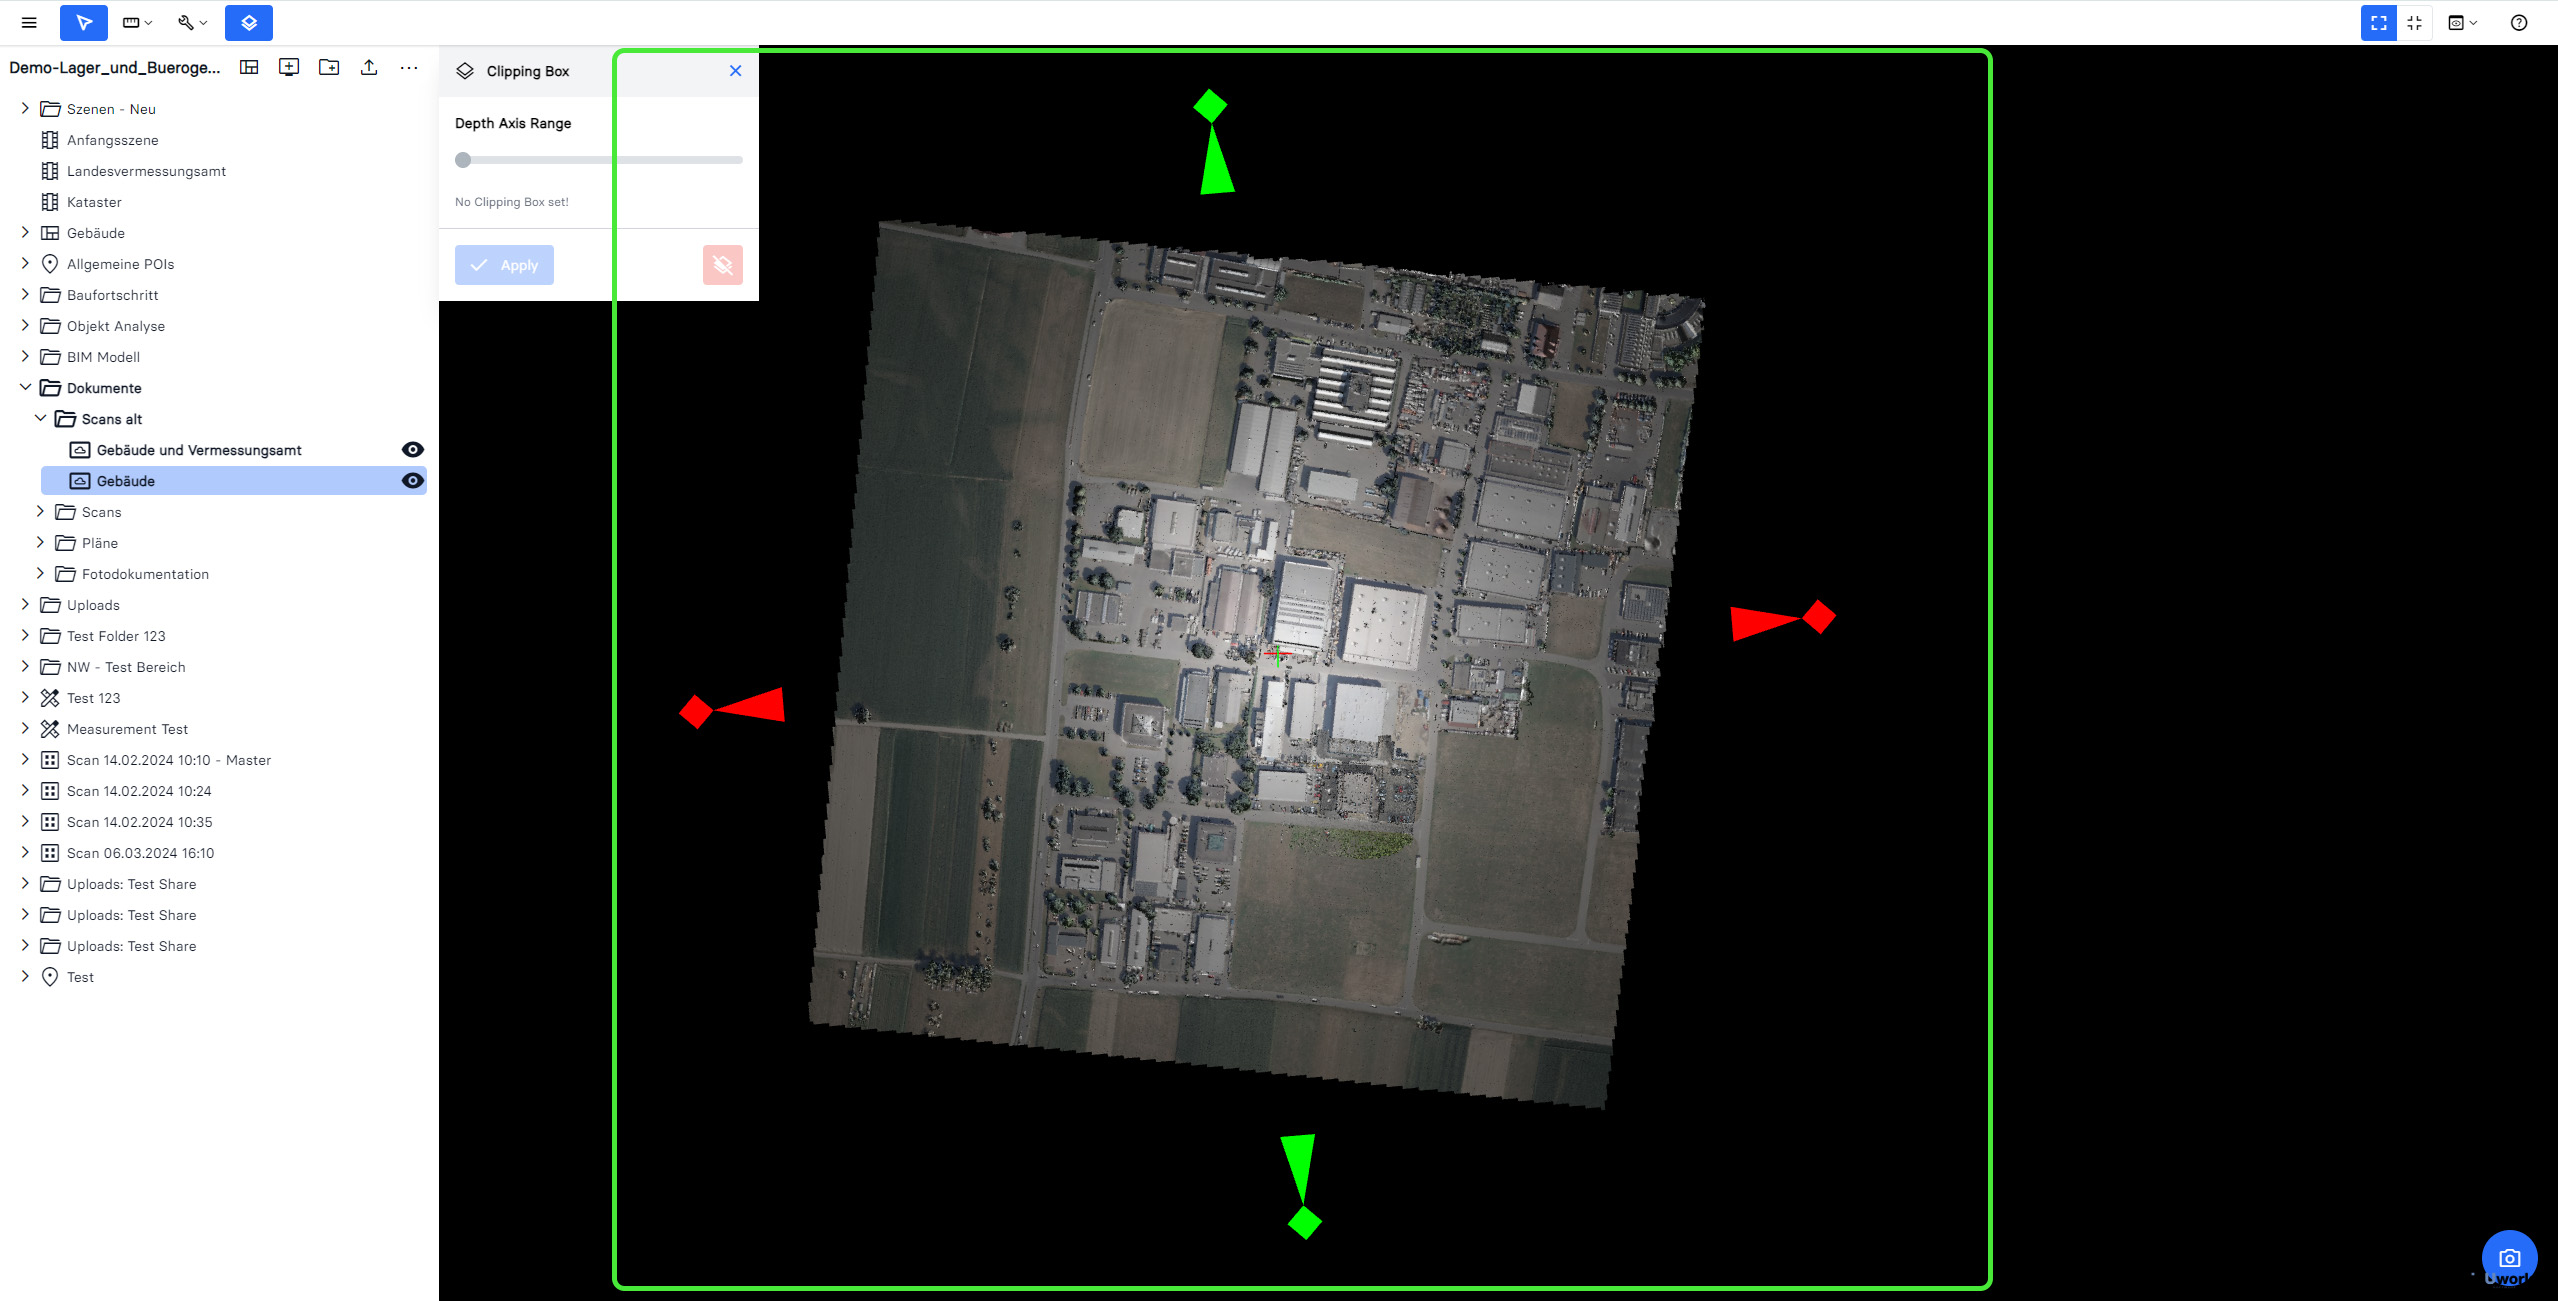
Task: Open project more options ellipsis menu
Action: (x=409, y=67)
